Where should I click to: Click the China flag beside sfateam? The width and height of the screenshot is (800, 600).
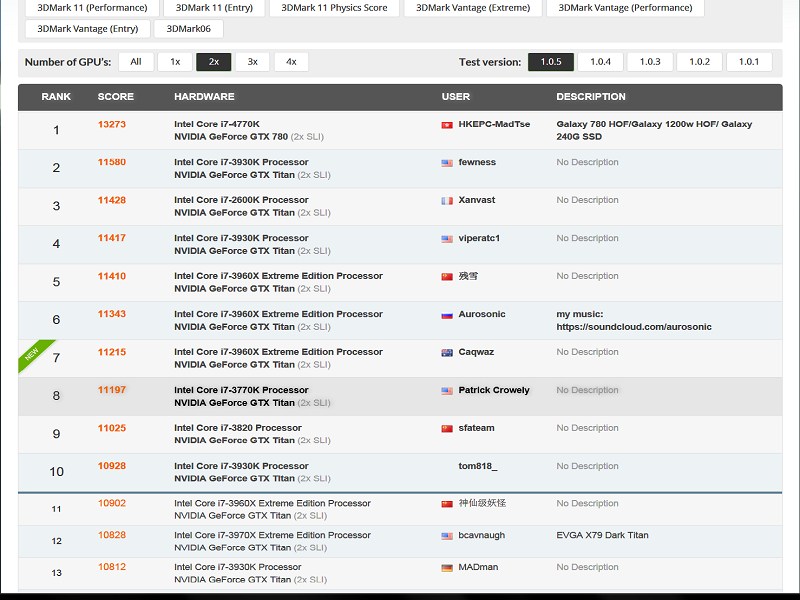point(447,429)
